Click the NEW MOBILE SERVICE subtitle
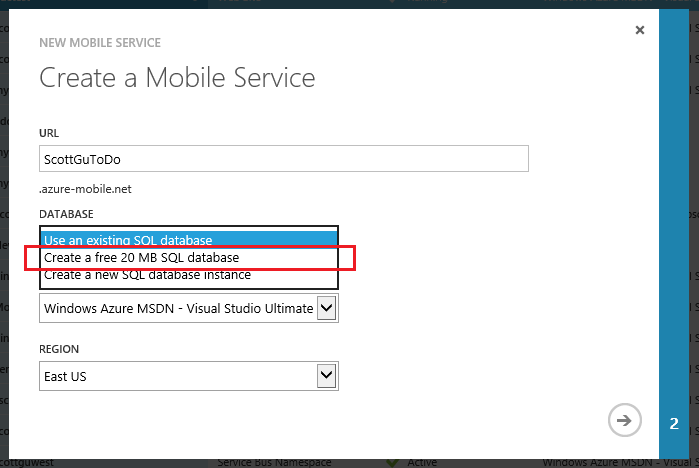 point(100,43)
